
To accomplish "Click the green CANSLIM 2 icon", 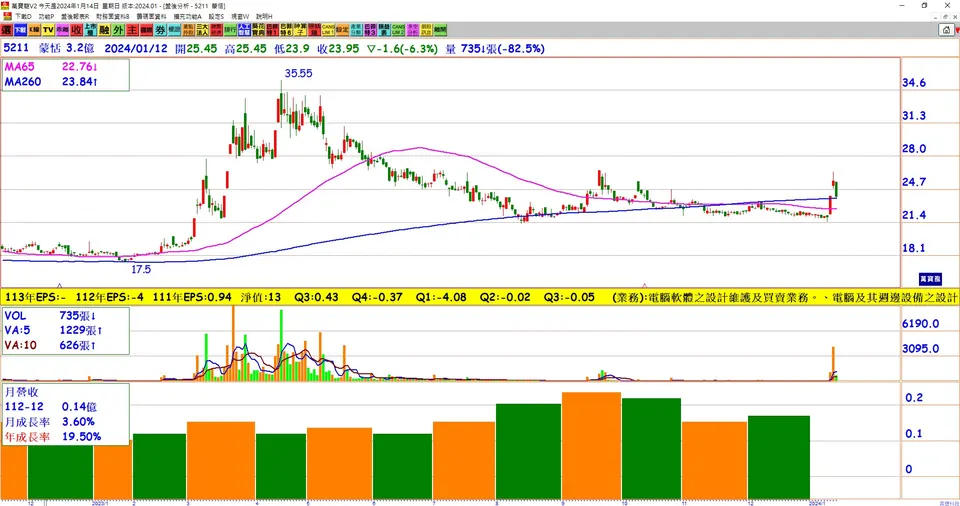I will 398,29.
